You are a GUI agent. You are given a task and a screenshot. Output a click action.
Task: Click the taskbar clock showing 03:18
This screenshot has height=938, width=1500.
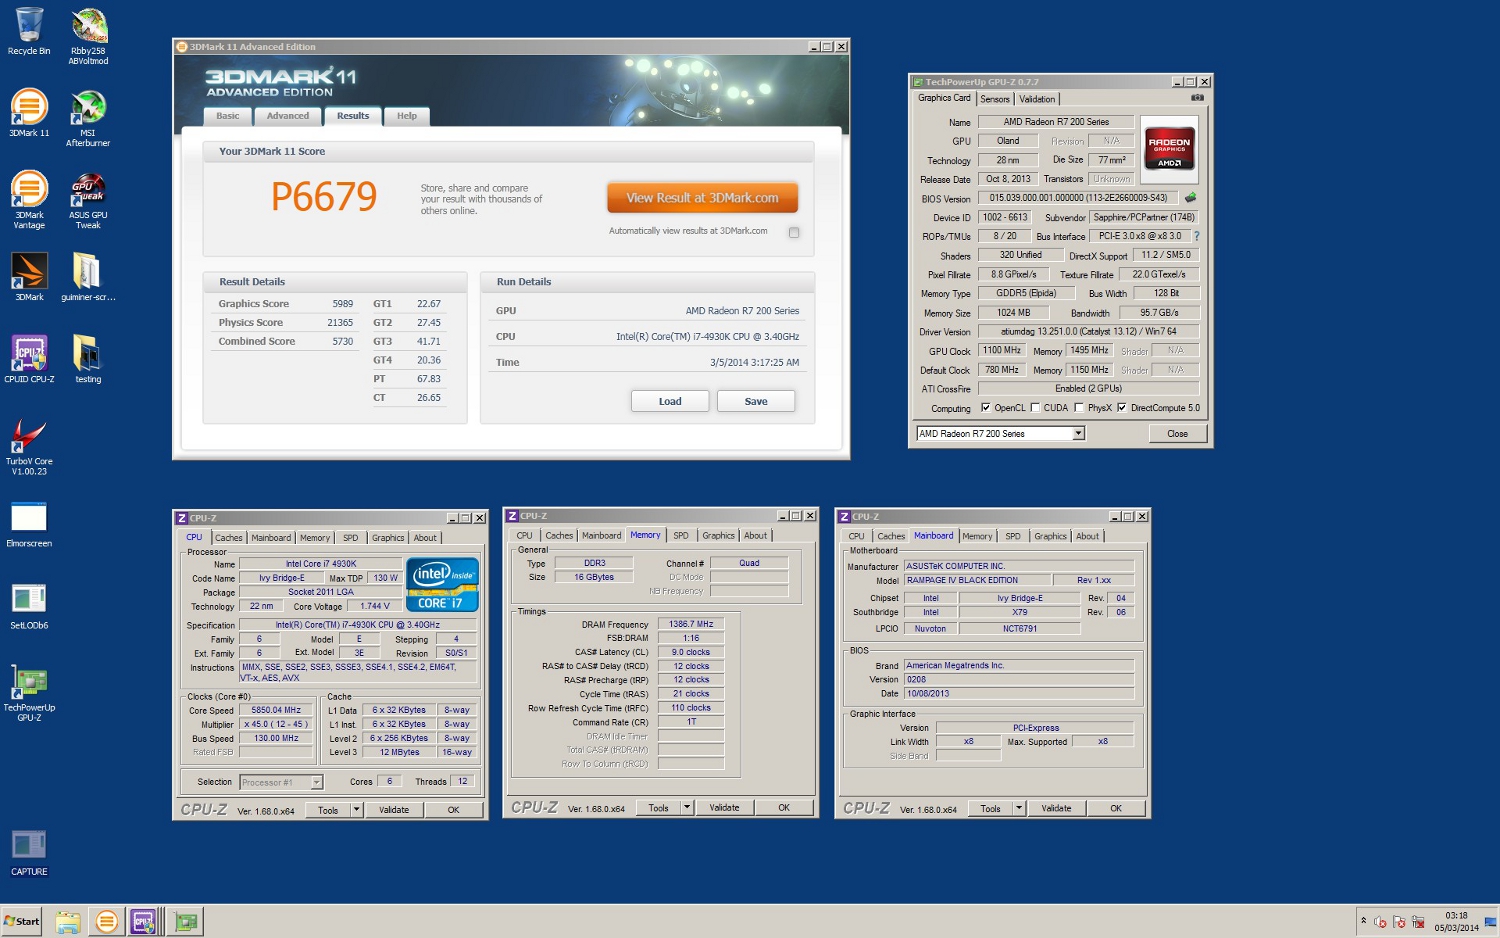pyautogui.click(x=1456, y=921)
